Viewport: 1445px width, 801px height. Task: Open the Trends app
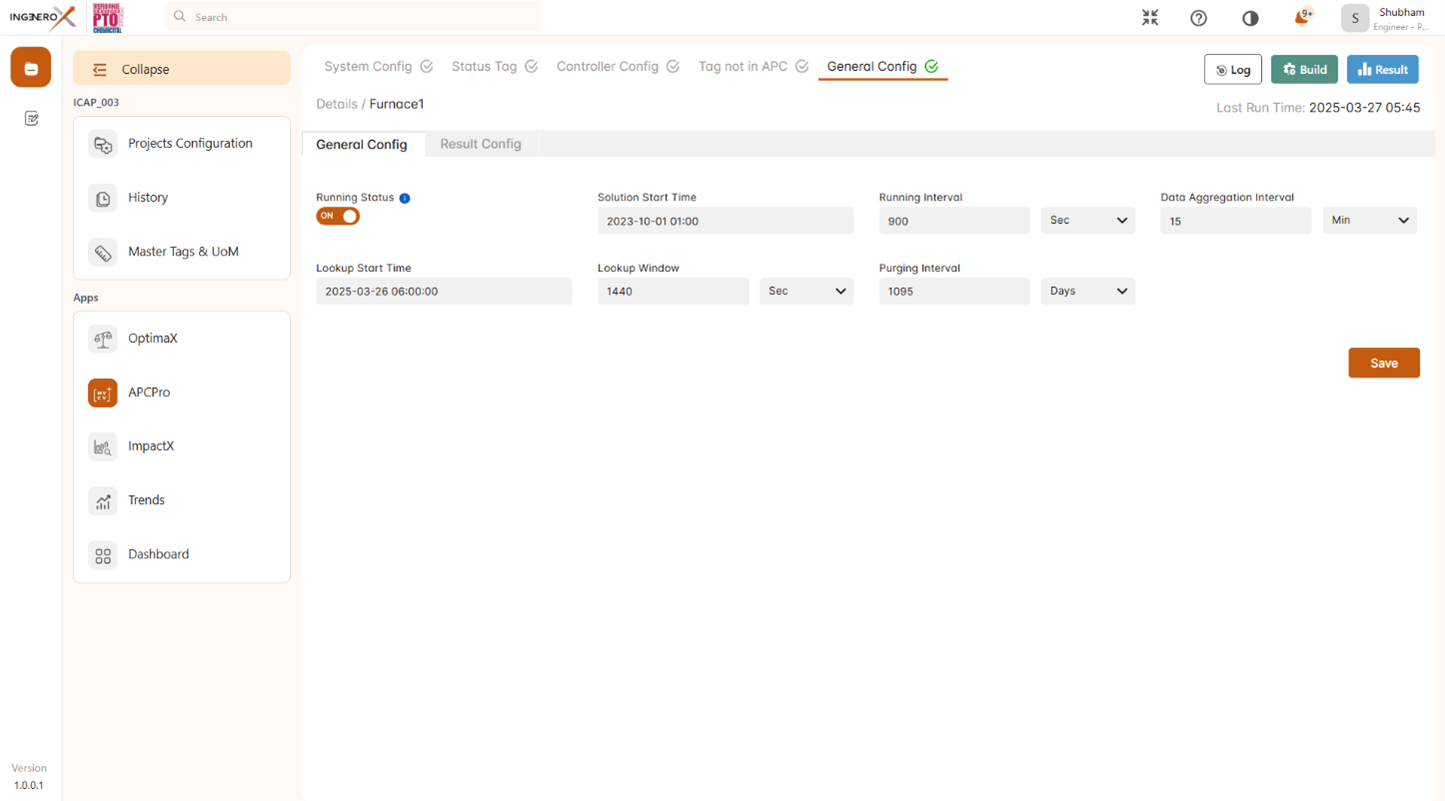146,501
